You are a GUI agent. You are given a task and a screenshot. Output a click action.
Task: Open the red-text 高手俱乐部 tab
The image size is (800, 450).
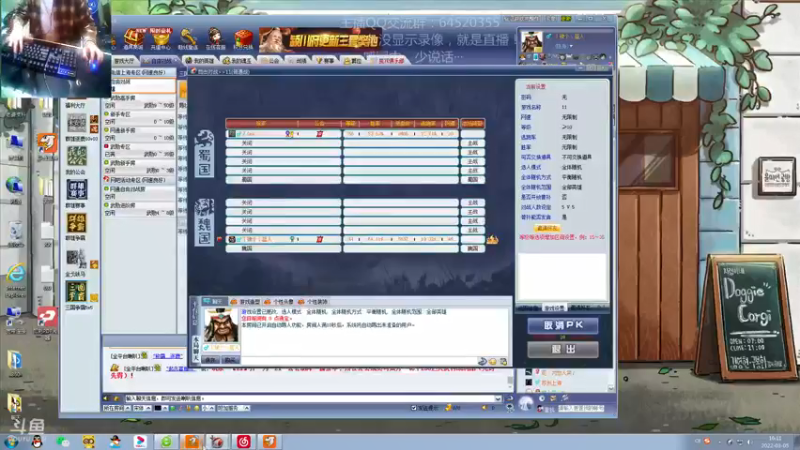388,61
